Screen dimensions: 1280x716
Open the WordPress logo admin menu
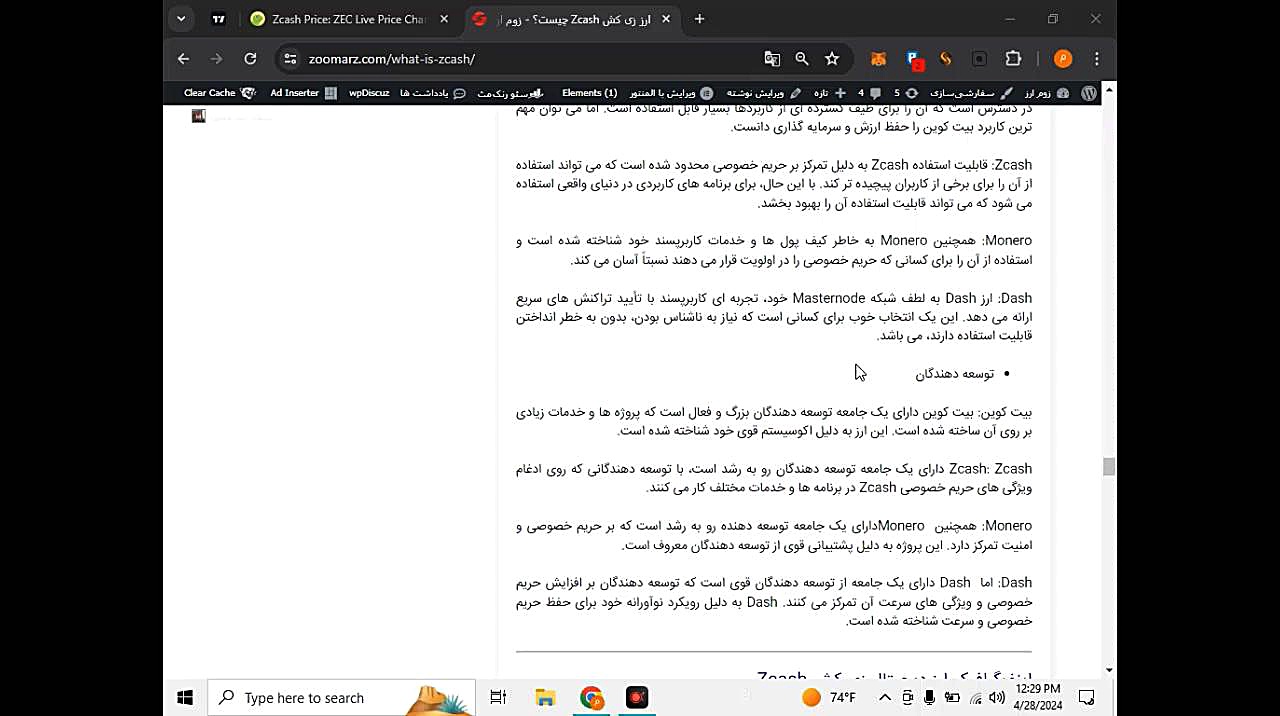(x=1089, y=93)
